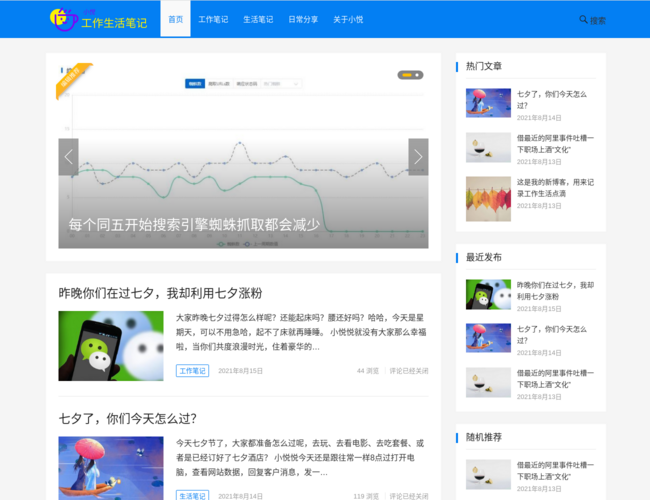Click the 44 浏览 view count
The width and height of the screenshot is (650, 500).
[368, 371]
